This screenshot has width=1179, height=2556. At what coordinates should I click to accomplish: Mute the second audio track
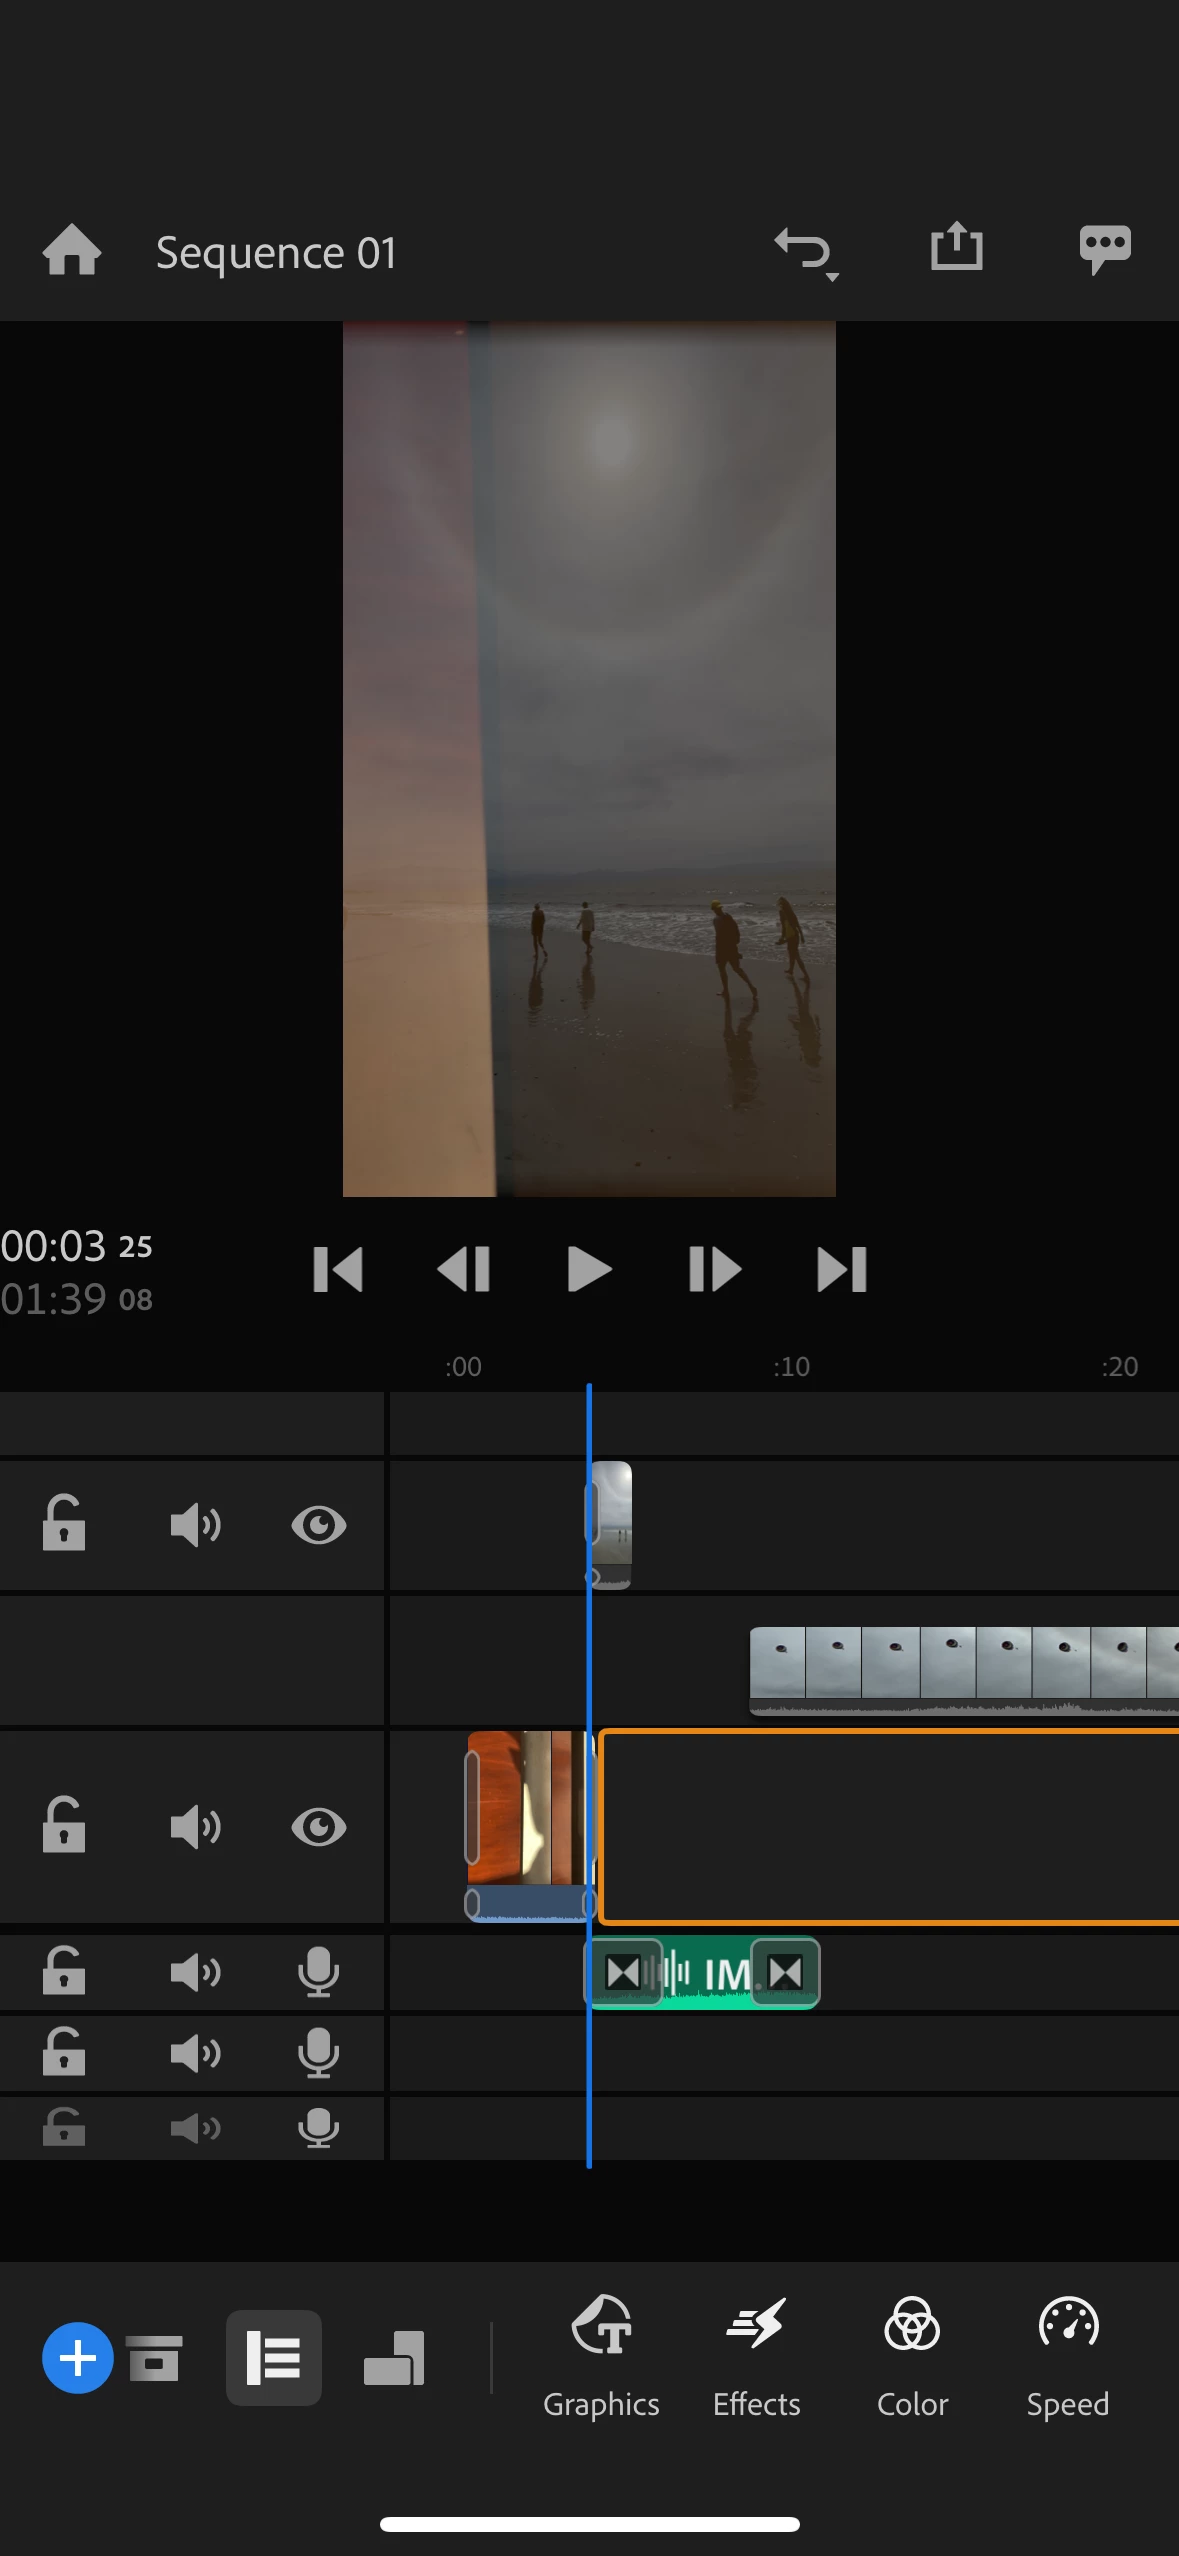pos(195,2053)
